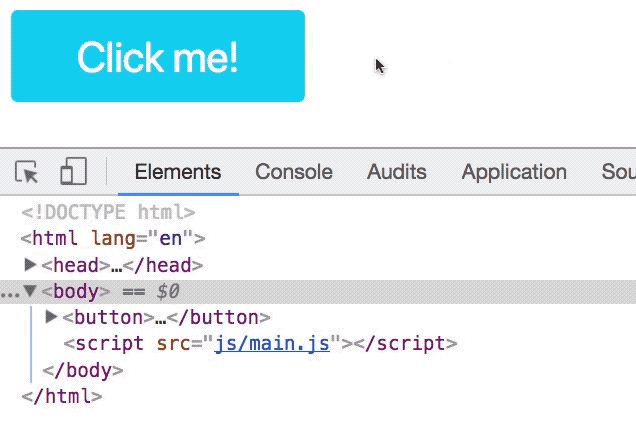Select the DOCTYPE html line

[108, 212]
